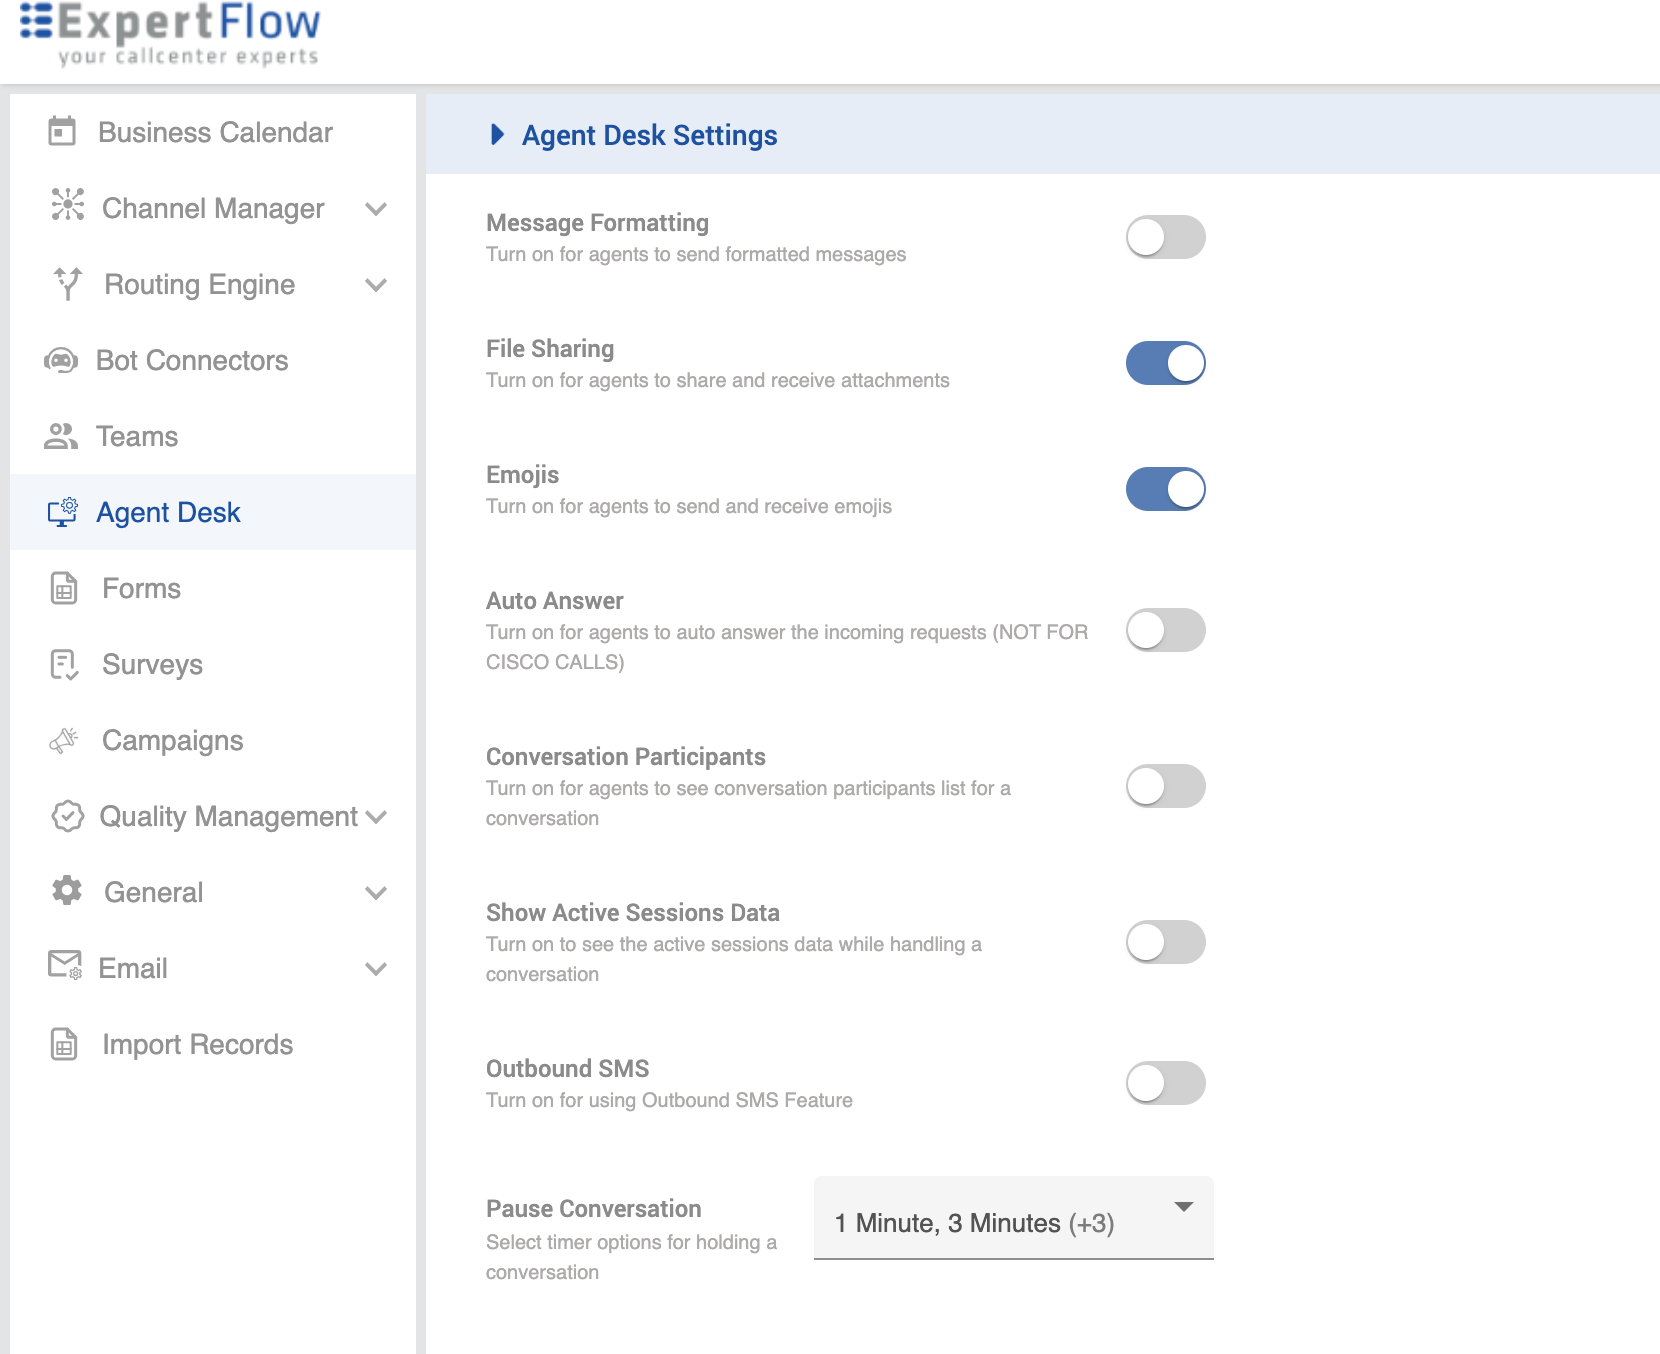Turn off the Emojis switch
The image size is (1660, 1354).
pos(1165,489)
